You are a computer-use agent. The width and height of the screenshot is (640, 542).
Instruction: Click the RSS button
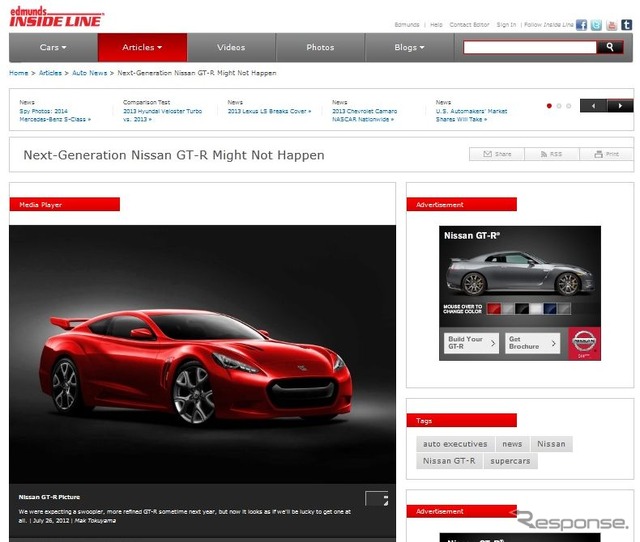[x=551, y=154]
